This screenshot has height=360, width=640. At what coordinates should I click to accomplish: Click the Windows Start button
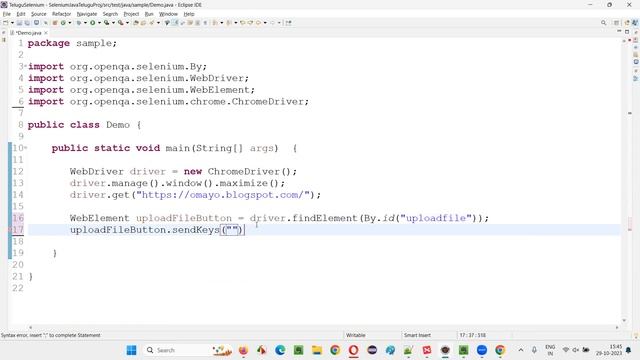pos(131,350)
